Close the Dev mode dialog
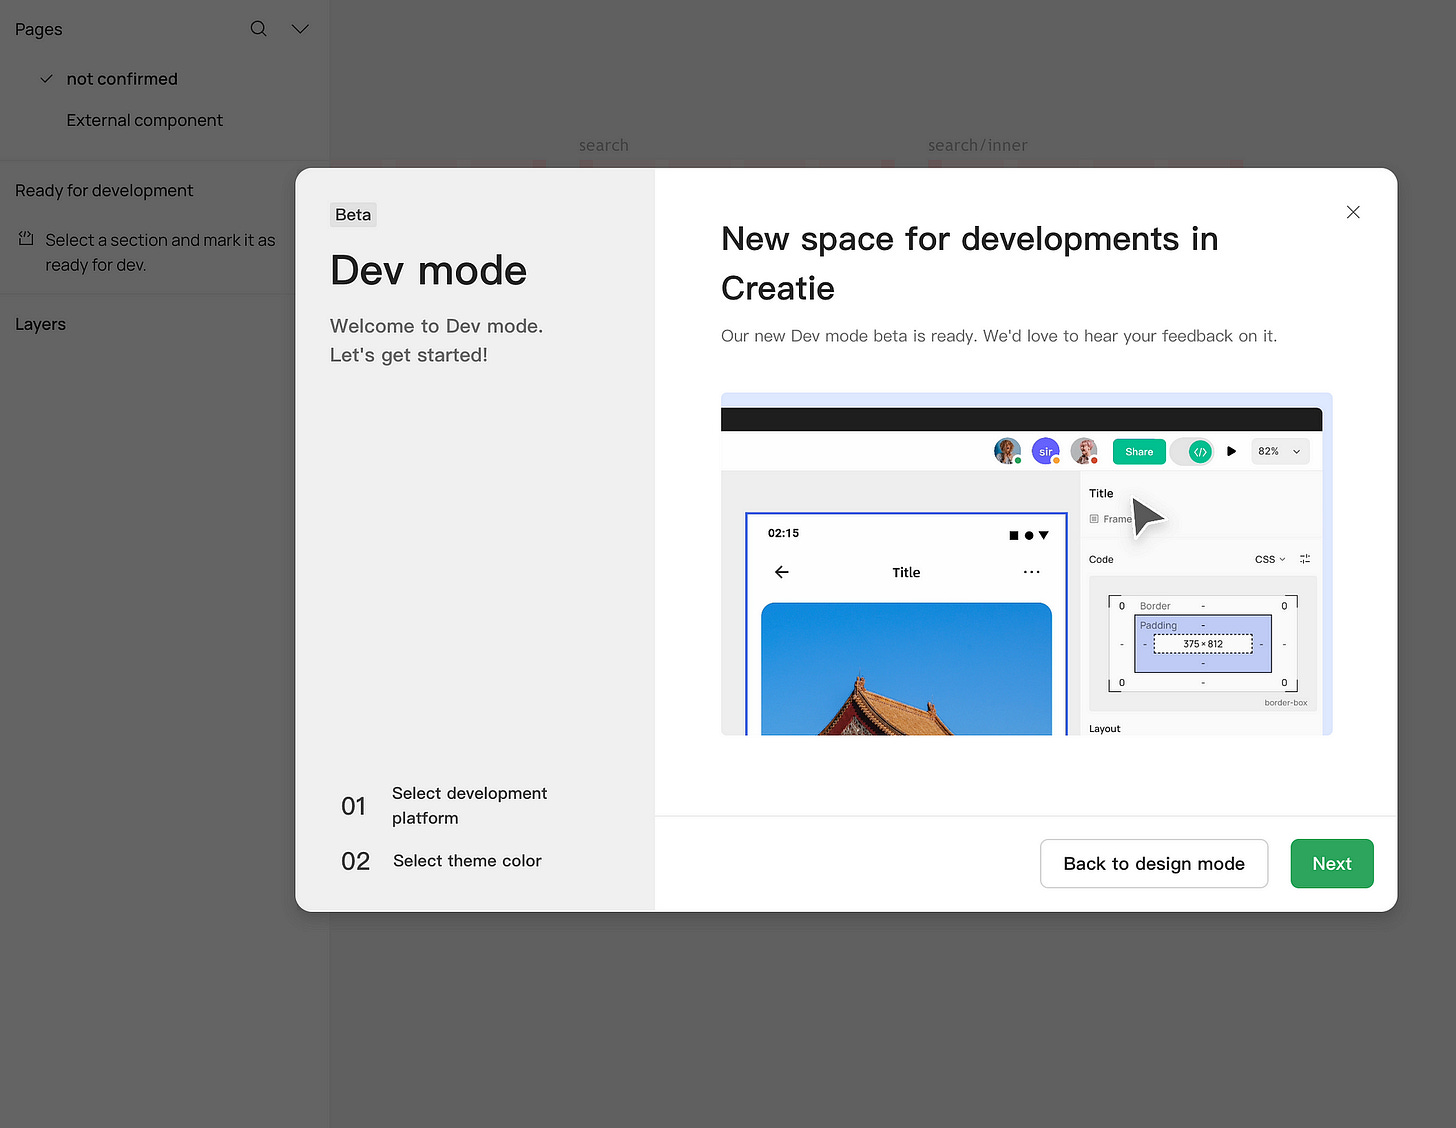The height and width of the screenshot is (1128, 1456). pyautogui.click(x=1353, y=212)
